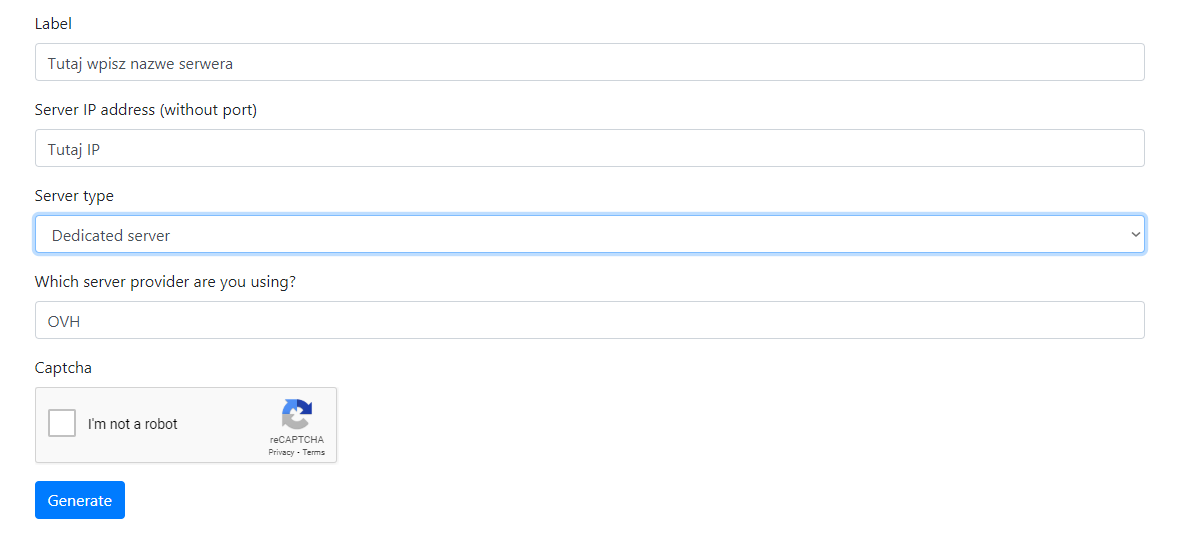Viewport: 1189px width, 547px height.
Task: Click the "Captcha" caption above the widget
Action: coord(63,368)
